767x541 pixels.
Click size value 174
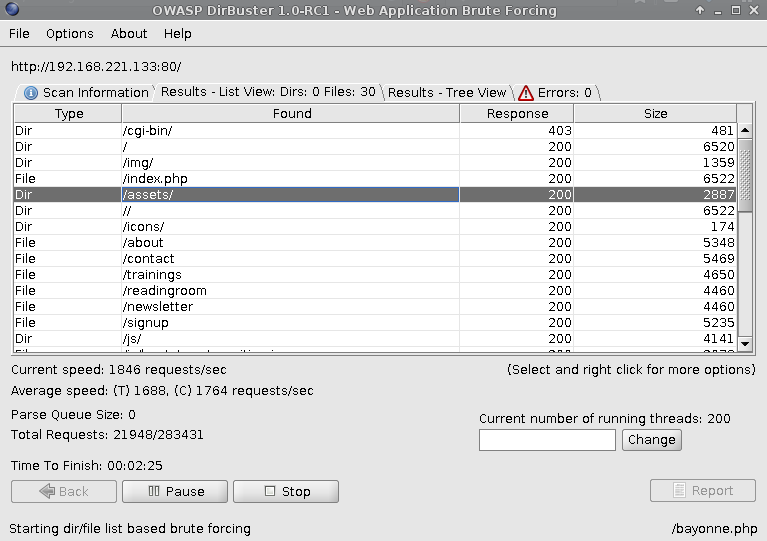722,226
